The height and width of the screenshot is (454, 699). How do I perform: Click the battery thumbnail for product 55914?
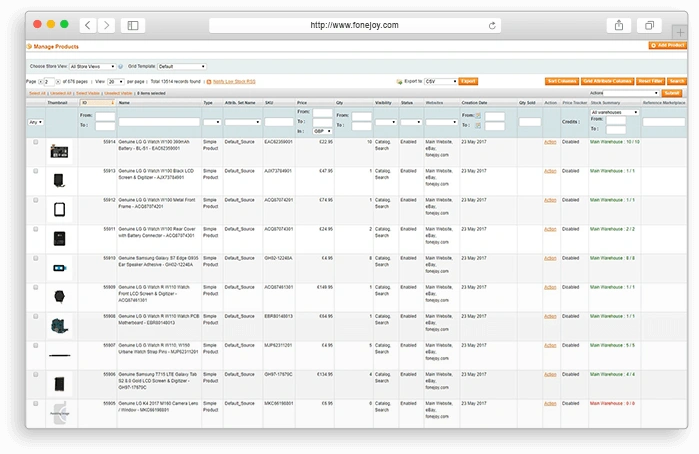pos(59,152)
